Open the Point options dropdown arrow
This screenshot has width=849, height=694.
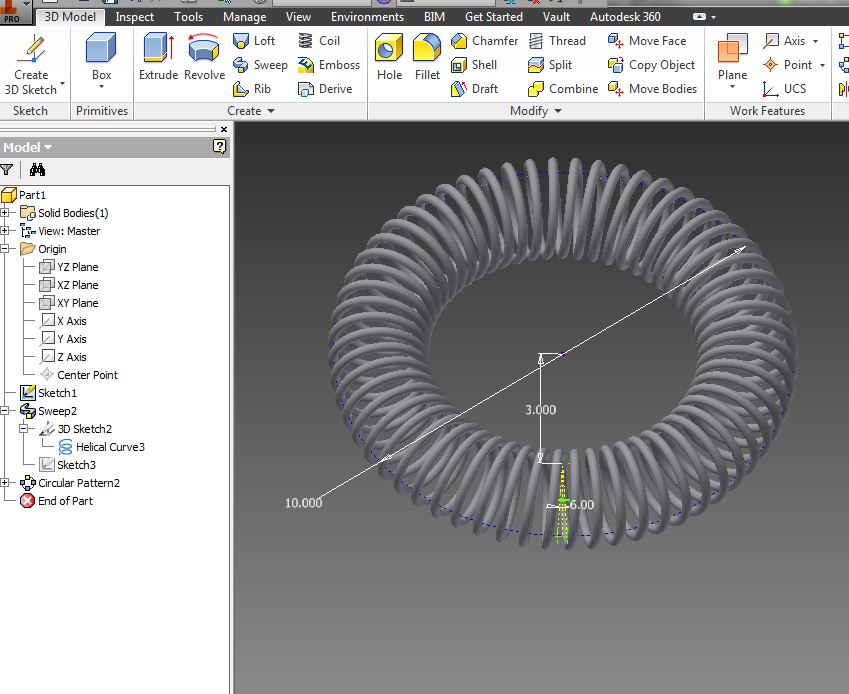tap(822, 65)
